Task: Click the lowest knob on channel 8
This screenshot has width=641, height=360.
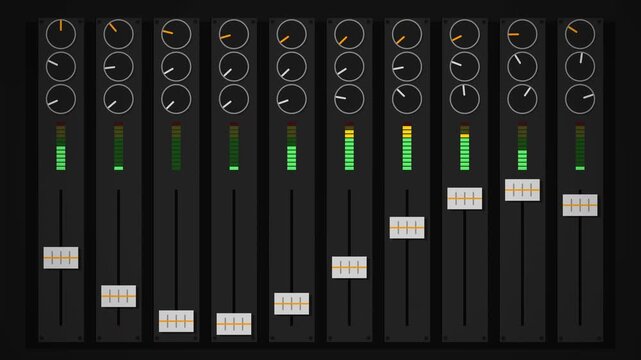Action: point(464,99)
